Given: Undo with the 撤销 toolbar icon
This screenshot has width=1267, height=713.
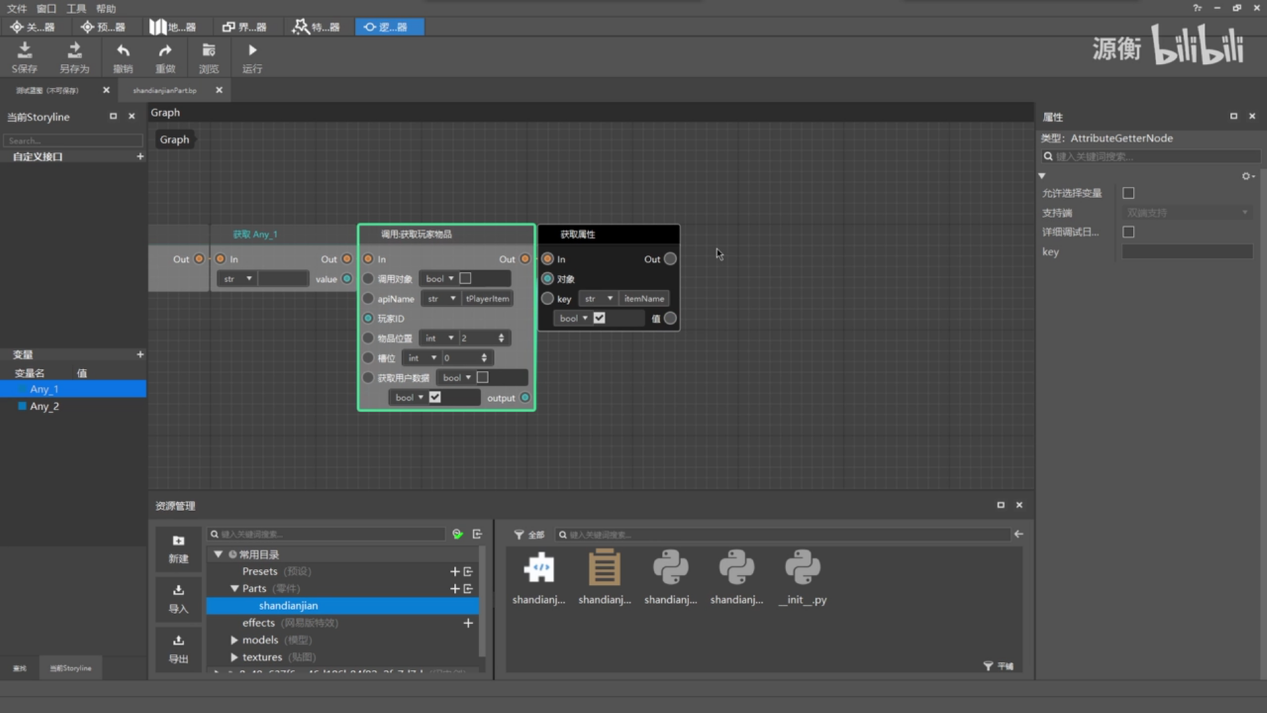Looking at the screenshot, I should 123,51.
